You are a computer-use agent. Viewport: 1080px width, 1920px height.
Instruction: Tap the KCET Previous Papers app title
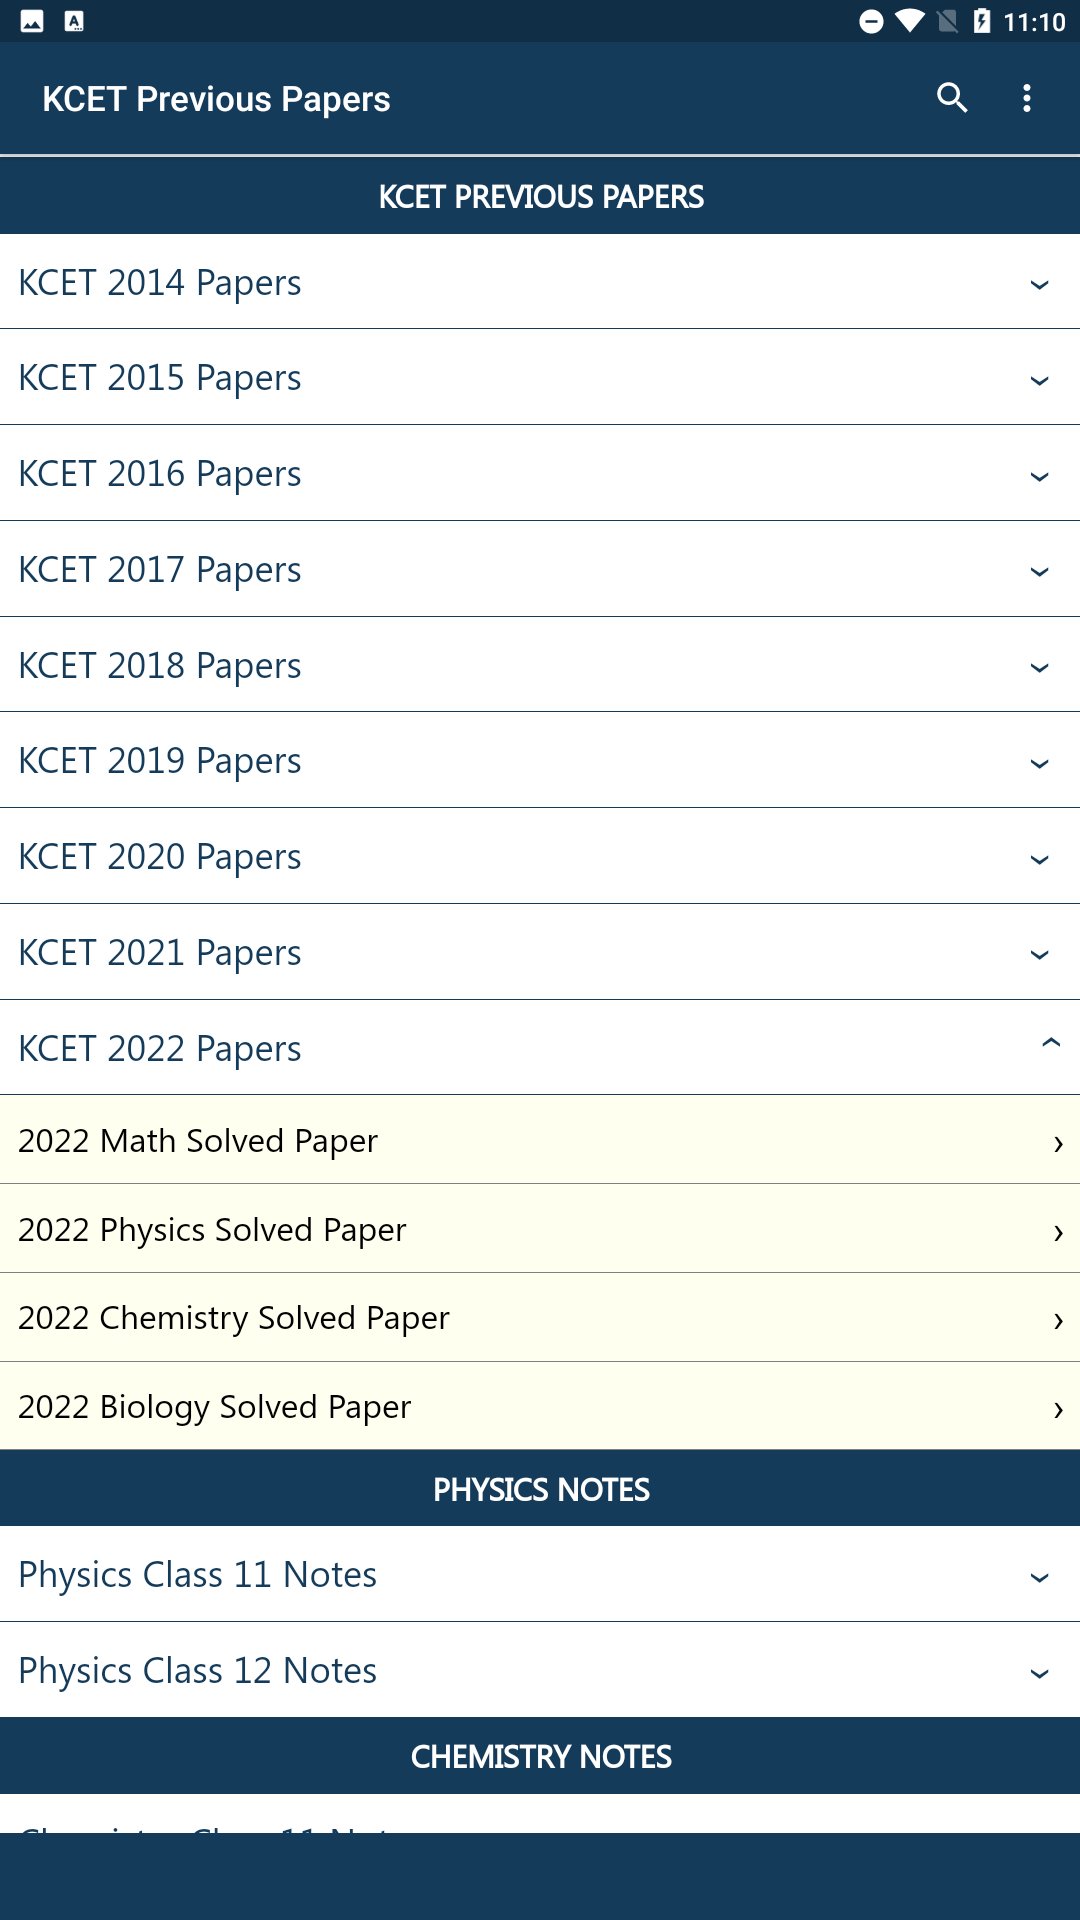216,99
